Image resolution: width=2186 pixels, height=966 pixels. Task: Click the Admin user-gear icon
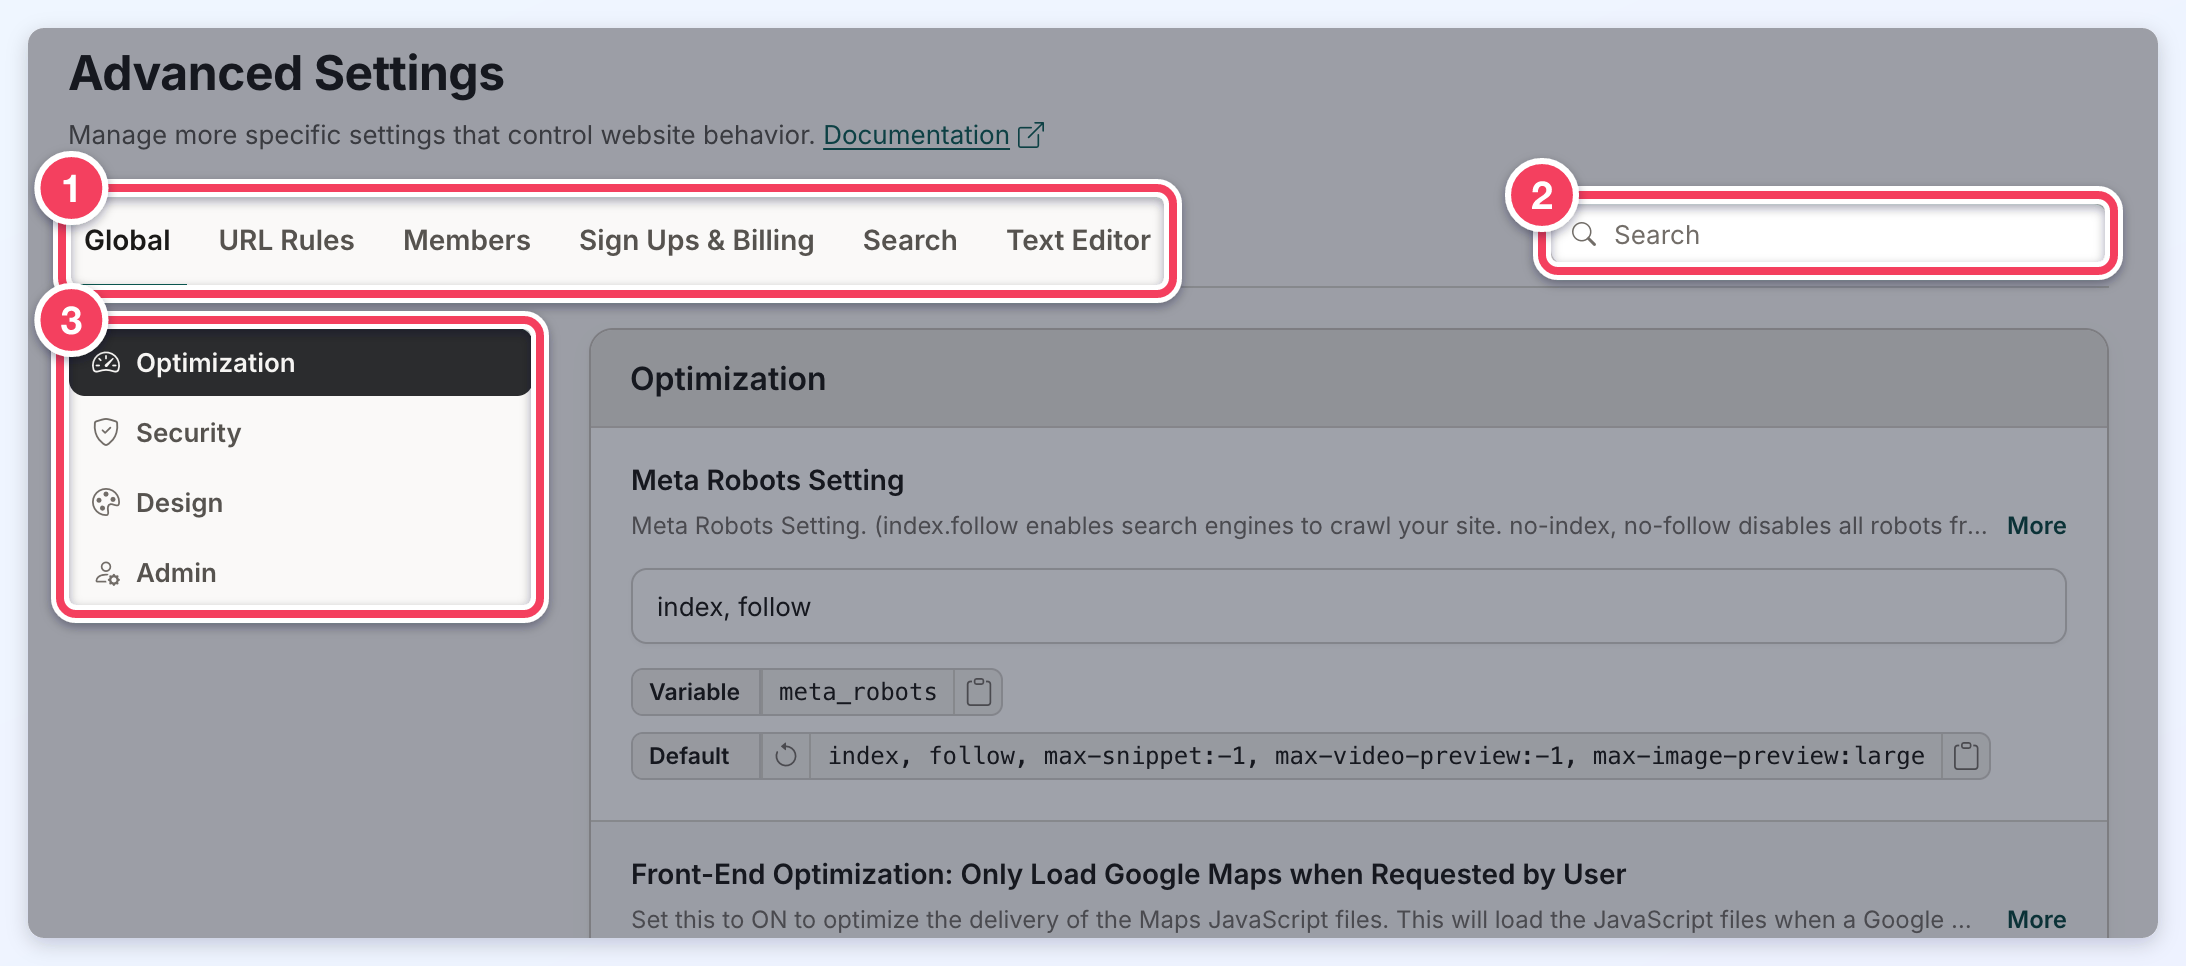(x=107, y=573)
